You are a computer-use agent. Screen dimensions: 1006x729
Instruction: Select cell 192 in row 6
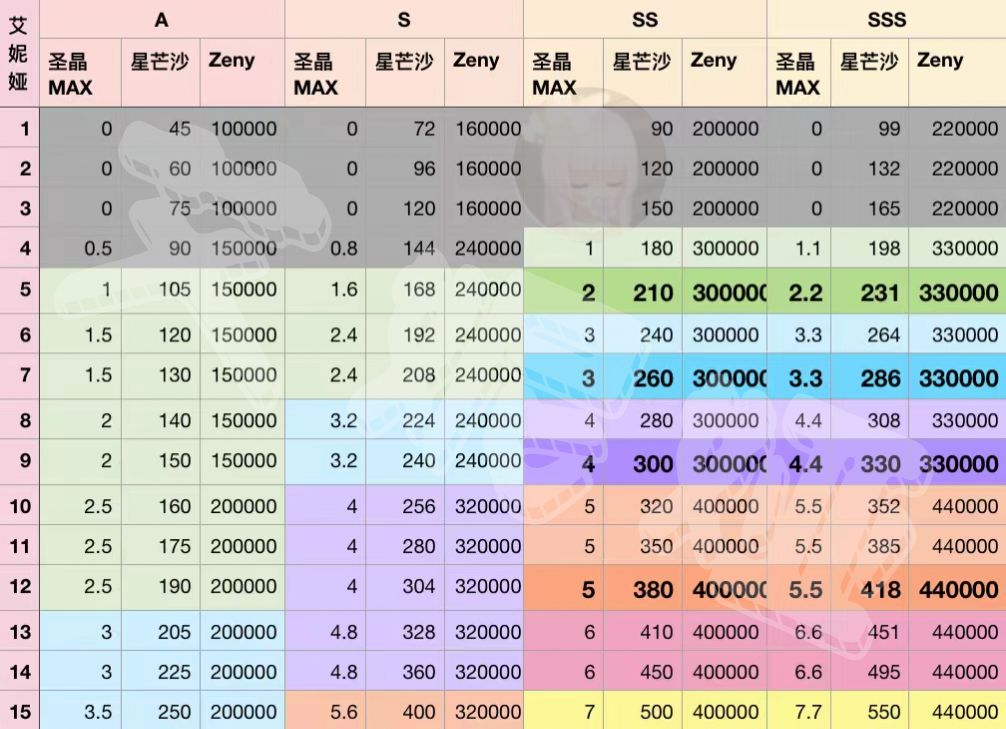(x=405, y=334)
